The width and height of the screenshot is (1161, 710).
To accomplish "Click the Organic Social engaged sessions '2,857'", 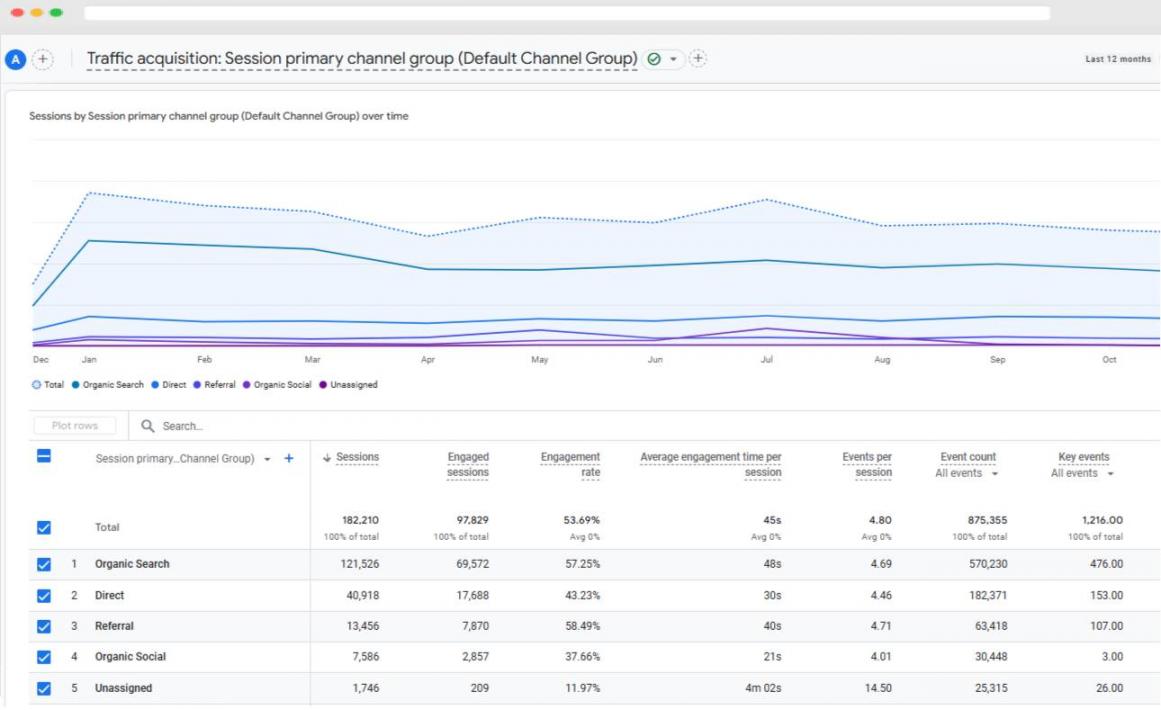I will 475,657.
